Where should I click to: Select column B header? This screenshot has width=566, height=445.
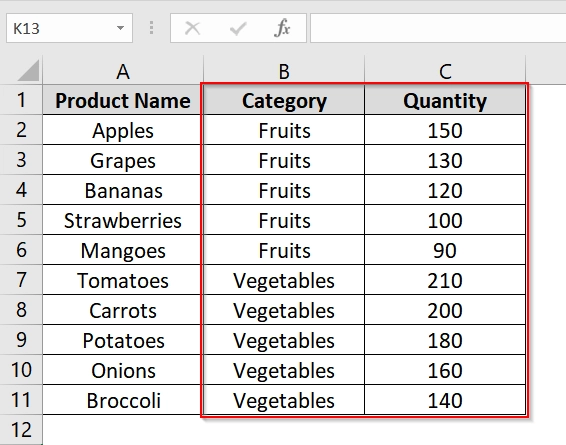[x=284, y=70]
